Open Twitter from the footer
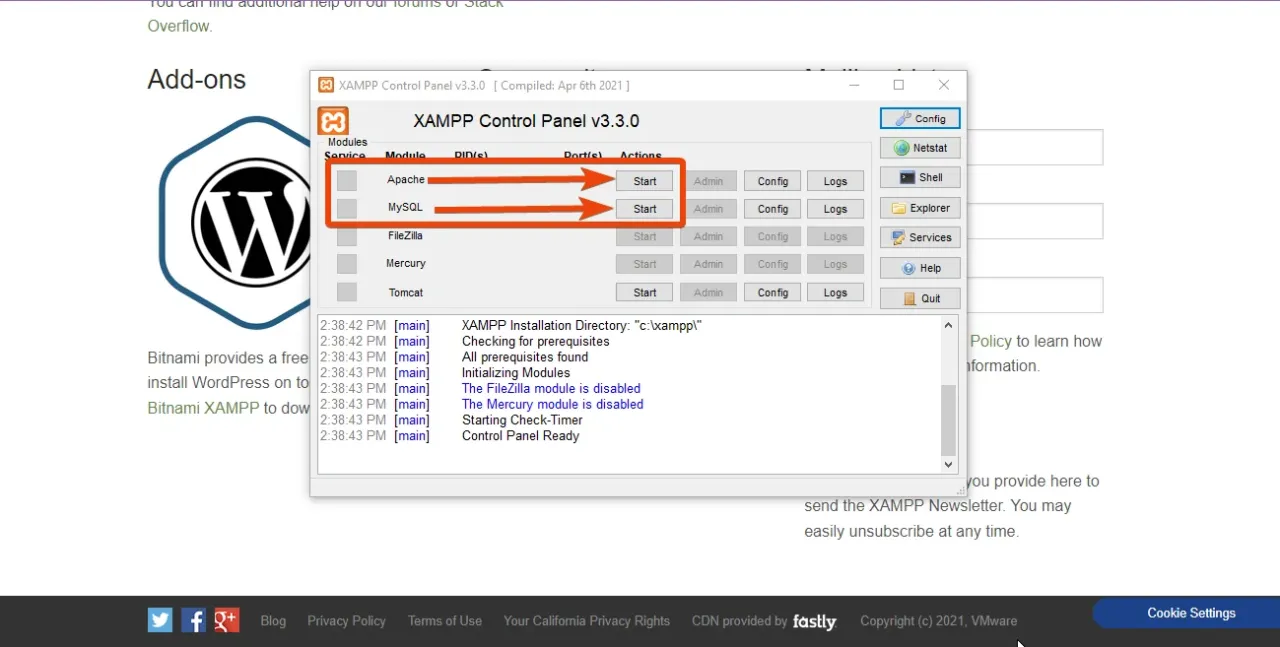 coord(159,620)
